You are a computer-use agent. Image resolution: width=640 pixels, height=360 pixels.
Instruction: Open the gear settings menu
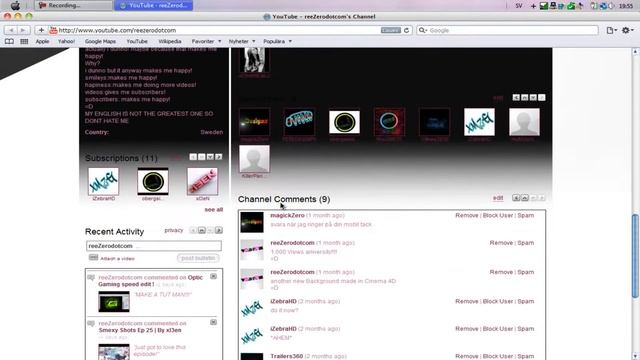click(627, 30)
